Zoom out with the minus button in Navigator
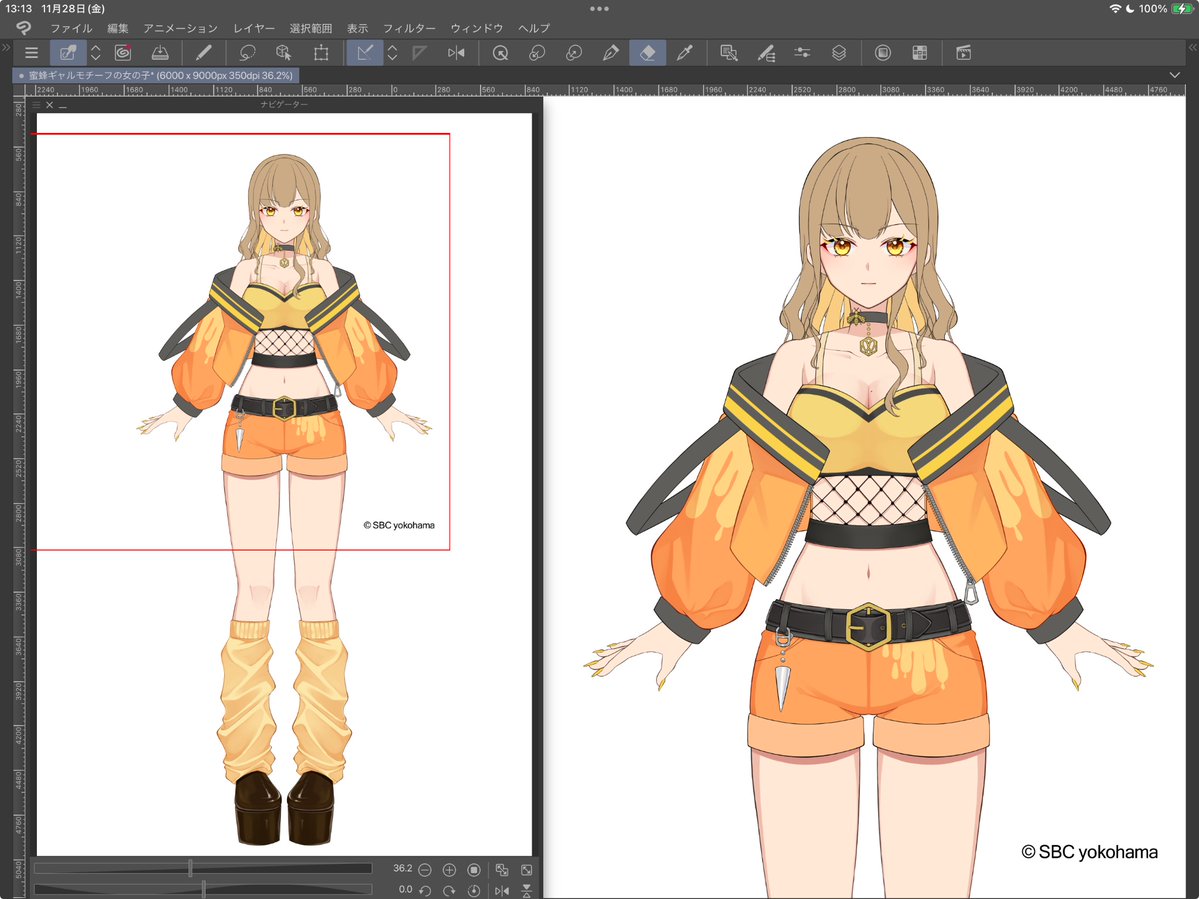 click(x=425, y=870)
